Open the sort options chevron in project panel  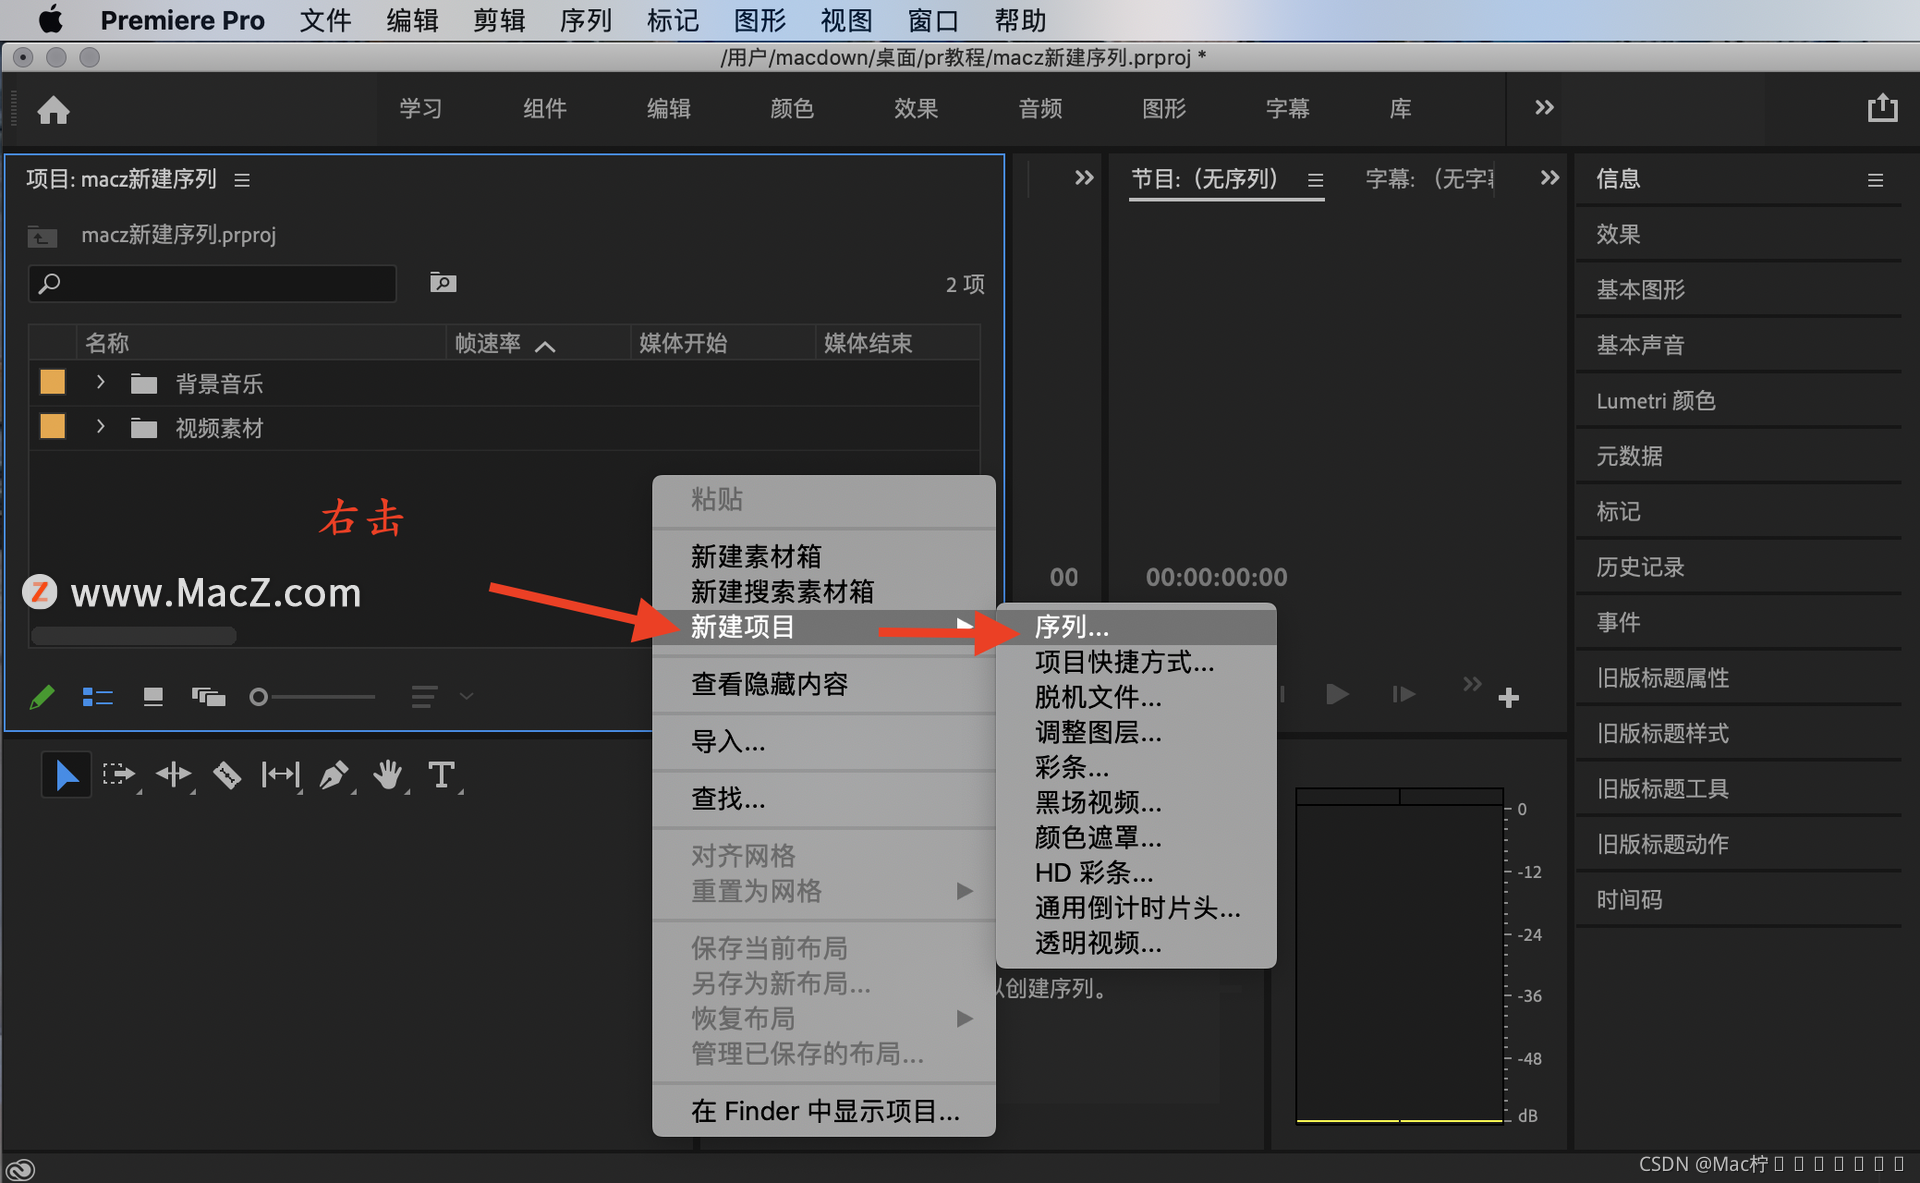466,696
